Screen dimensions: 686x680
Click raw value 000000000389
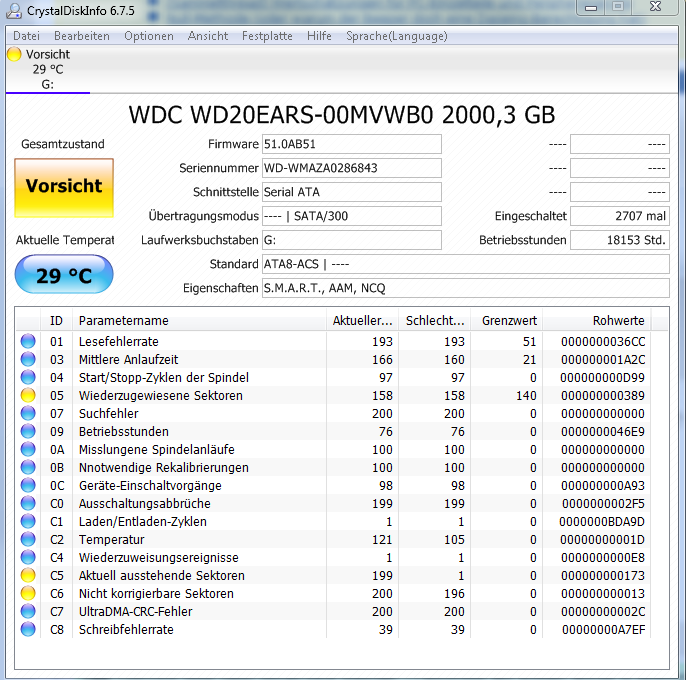click(x=603, y=396)
